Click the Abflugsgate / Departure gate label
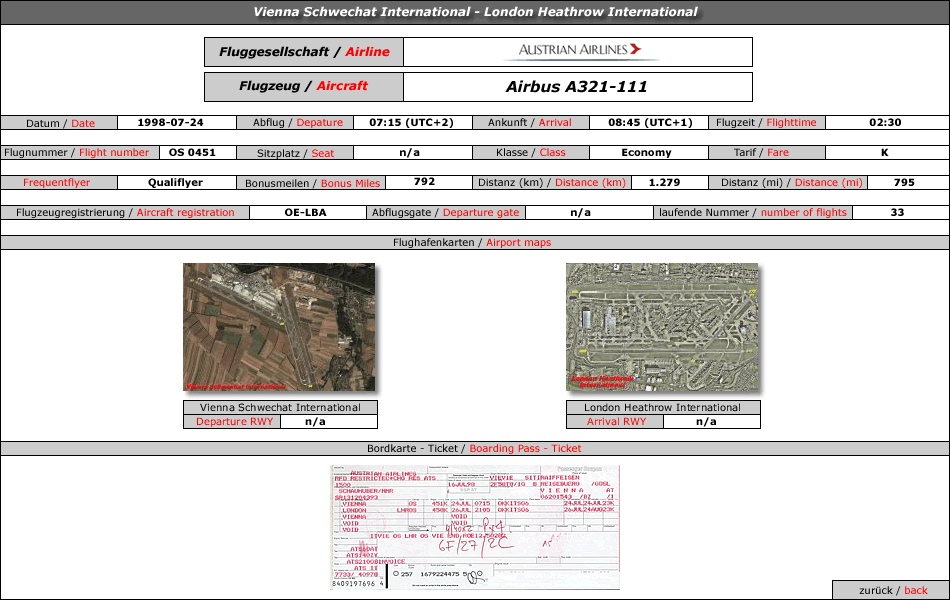This screenshot has width=950, height=600. (446, 213)
